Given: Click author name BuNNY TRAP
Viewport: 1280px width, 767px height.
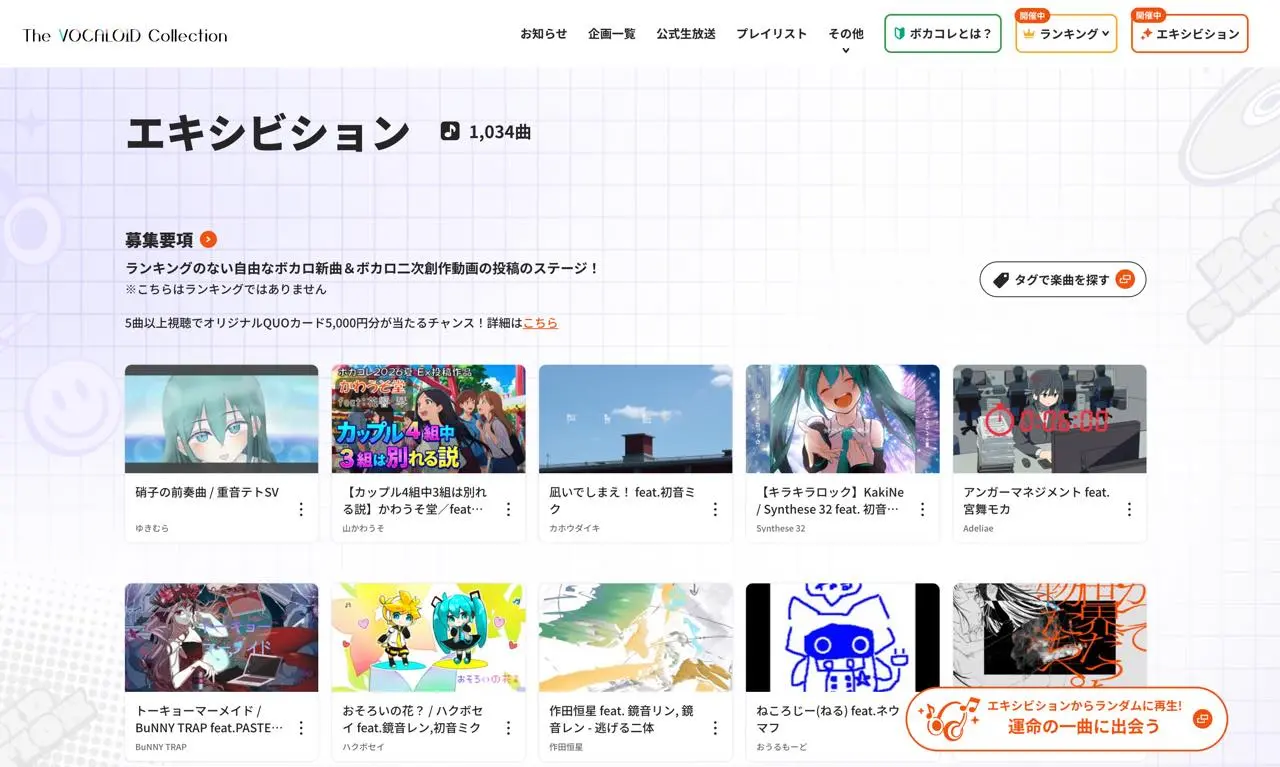Looking at the screenshot, I should click(161, 747).
